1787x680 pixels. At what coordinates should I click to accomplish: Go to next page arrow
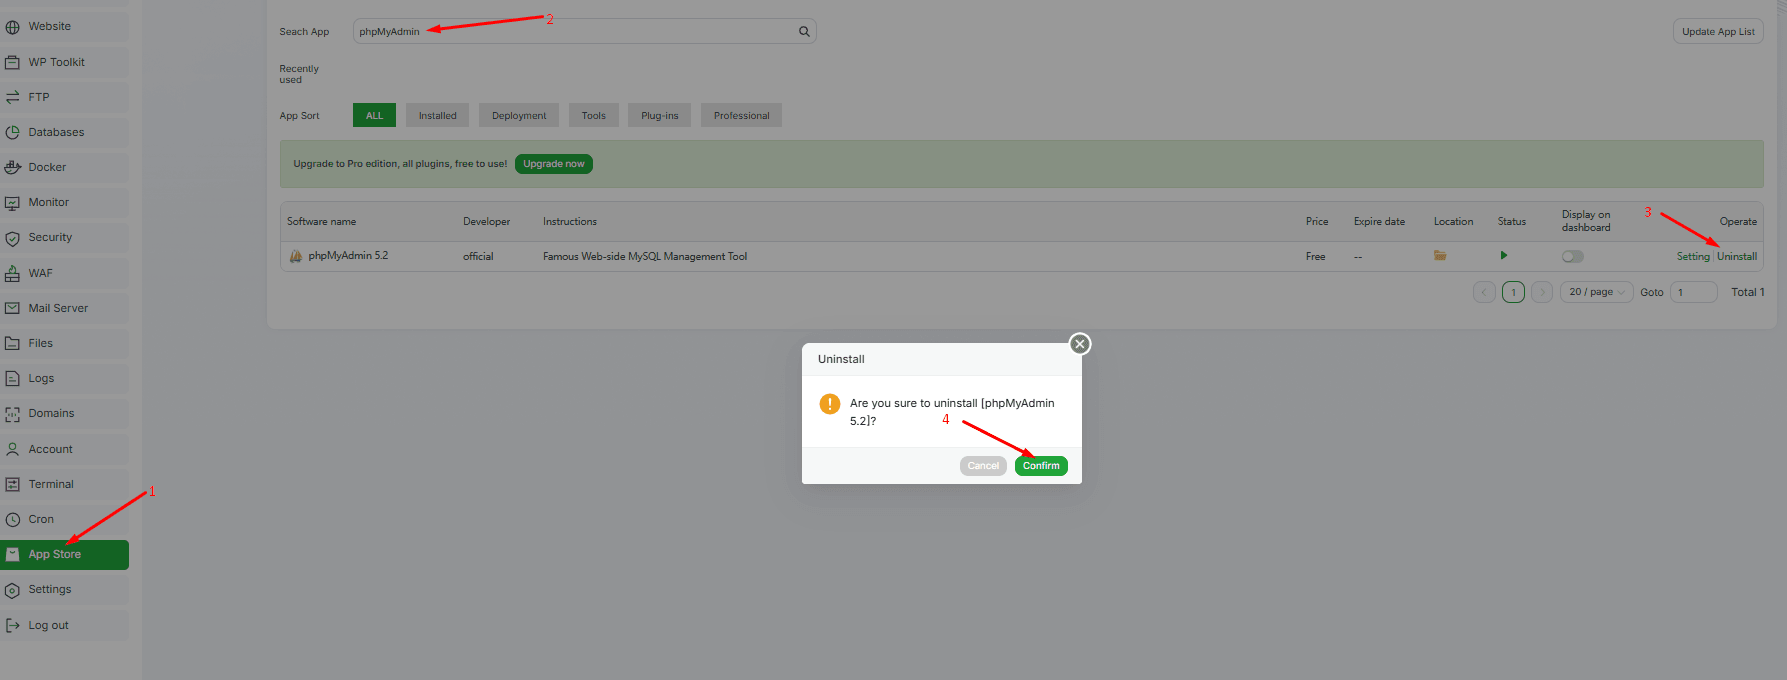tap(1542, 292)
